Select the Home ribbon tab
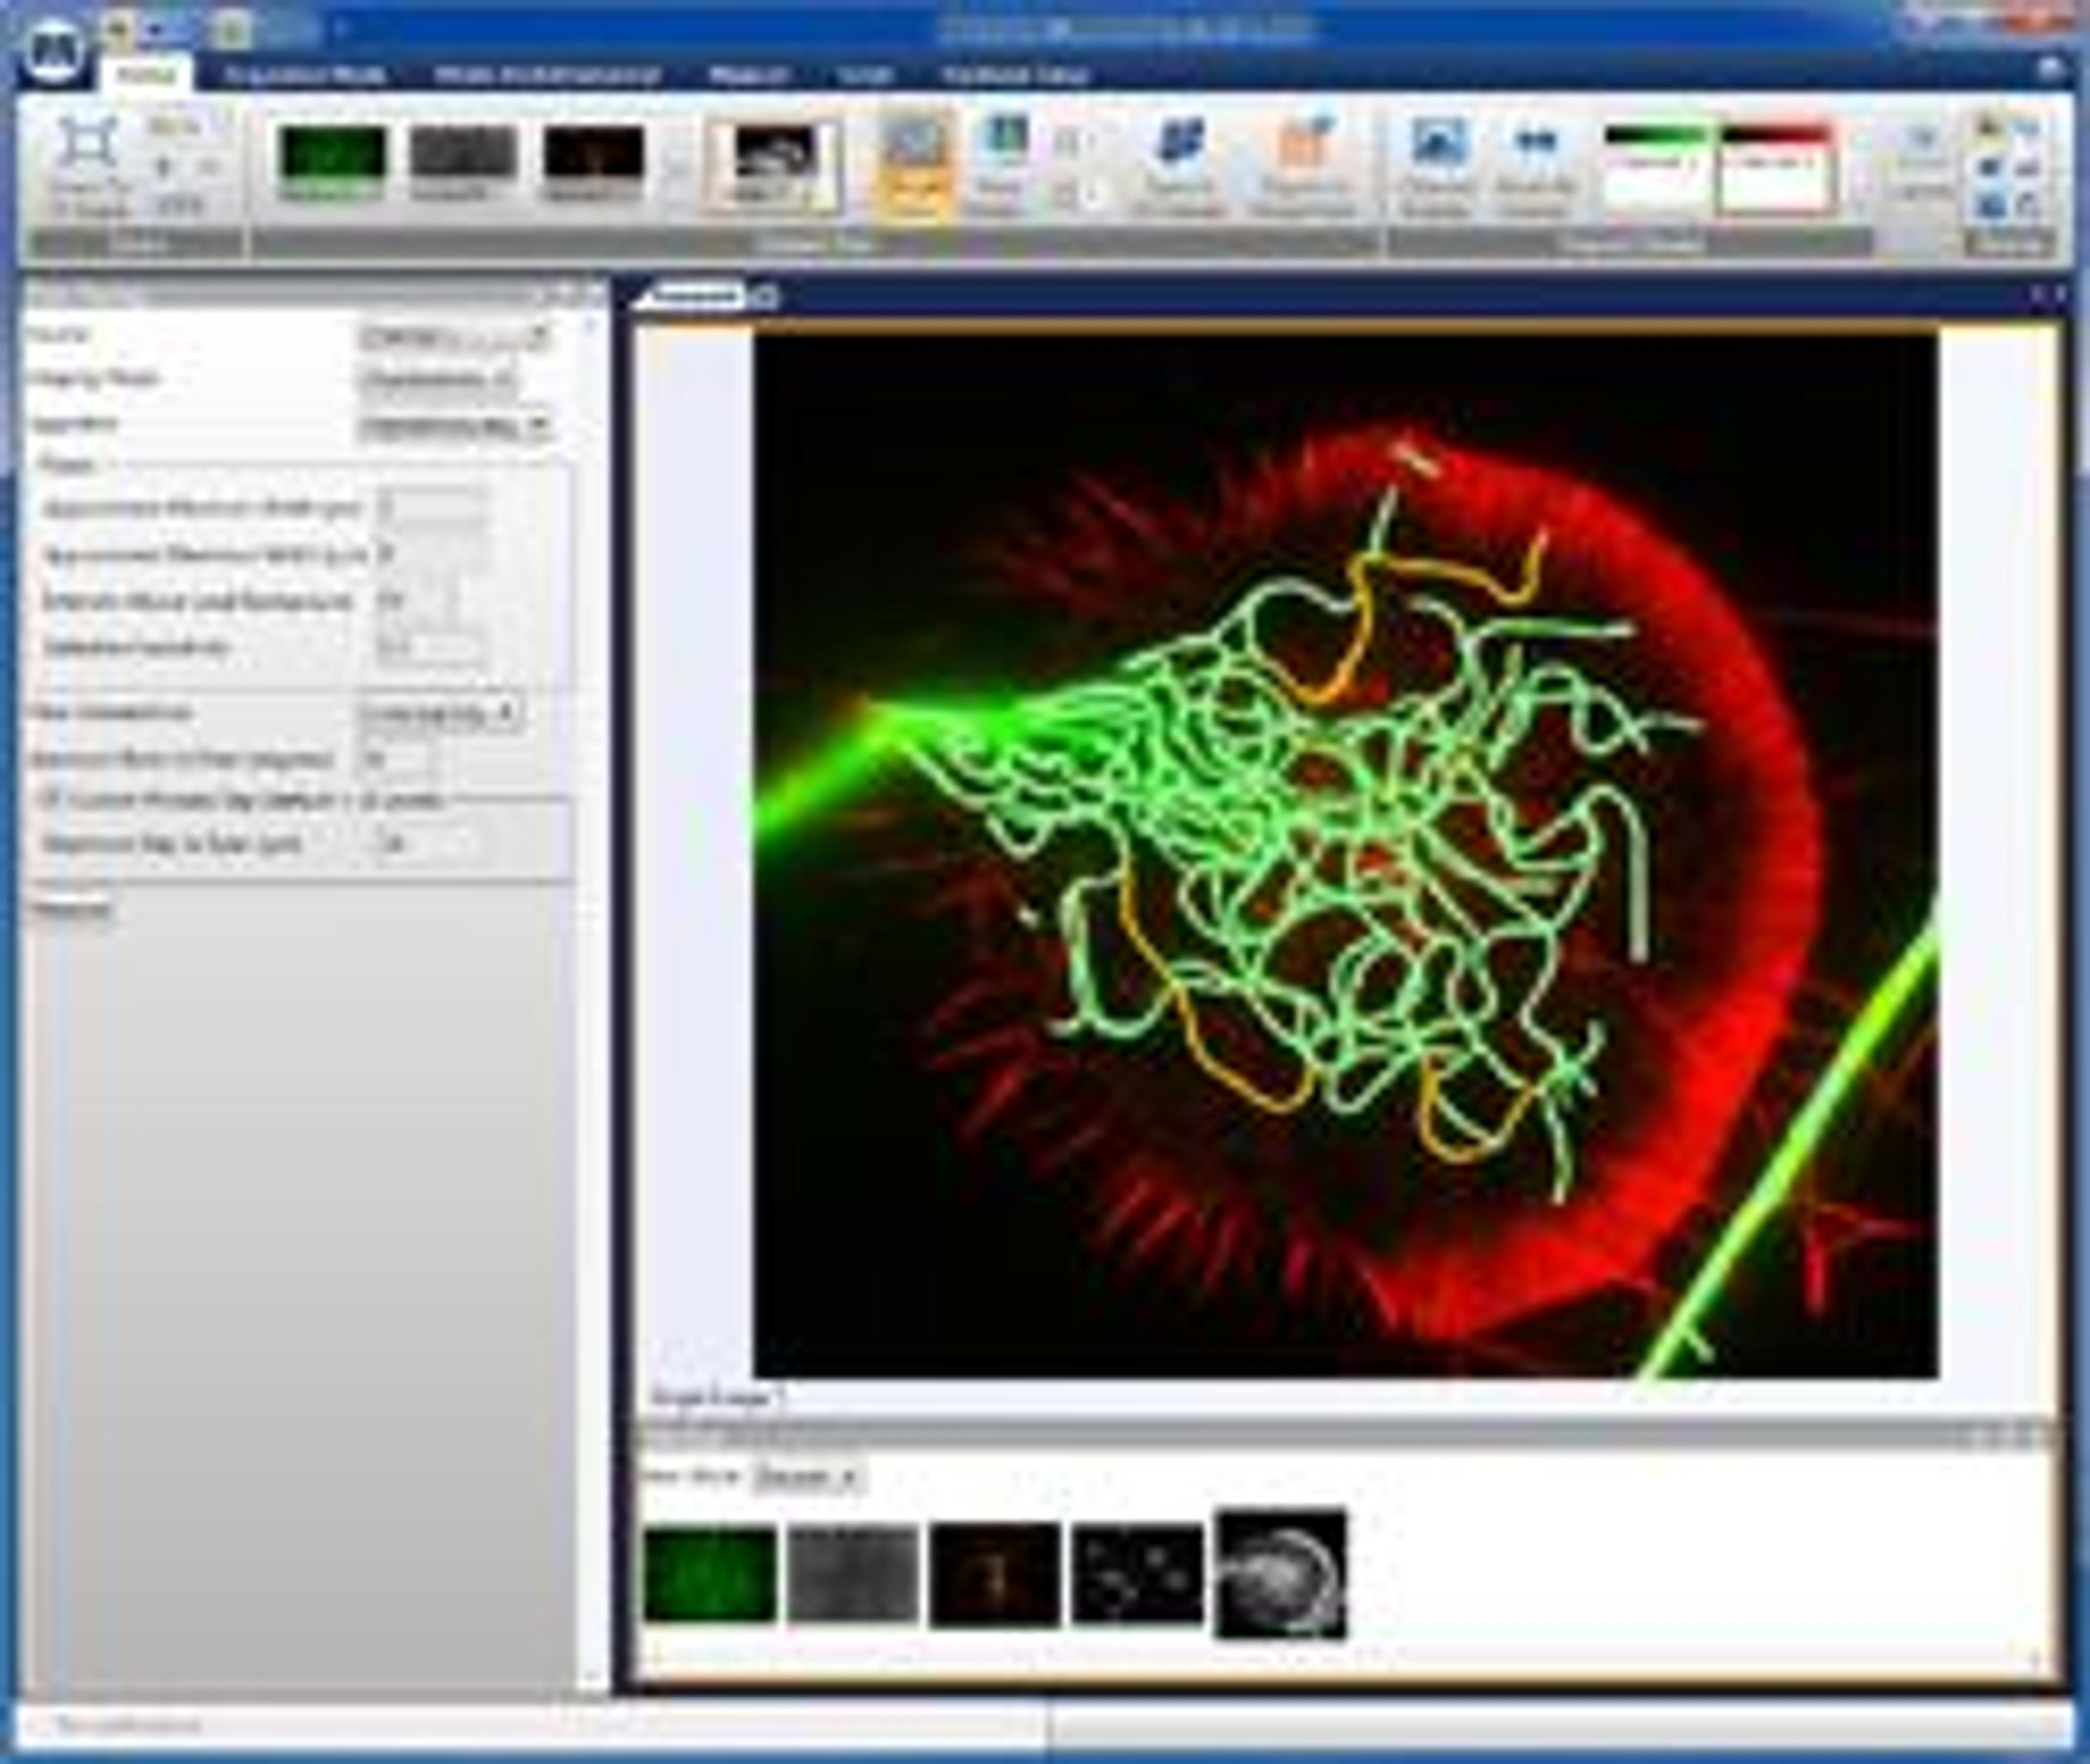The image size is (2090, 1764). [146, 76]
